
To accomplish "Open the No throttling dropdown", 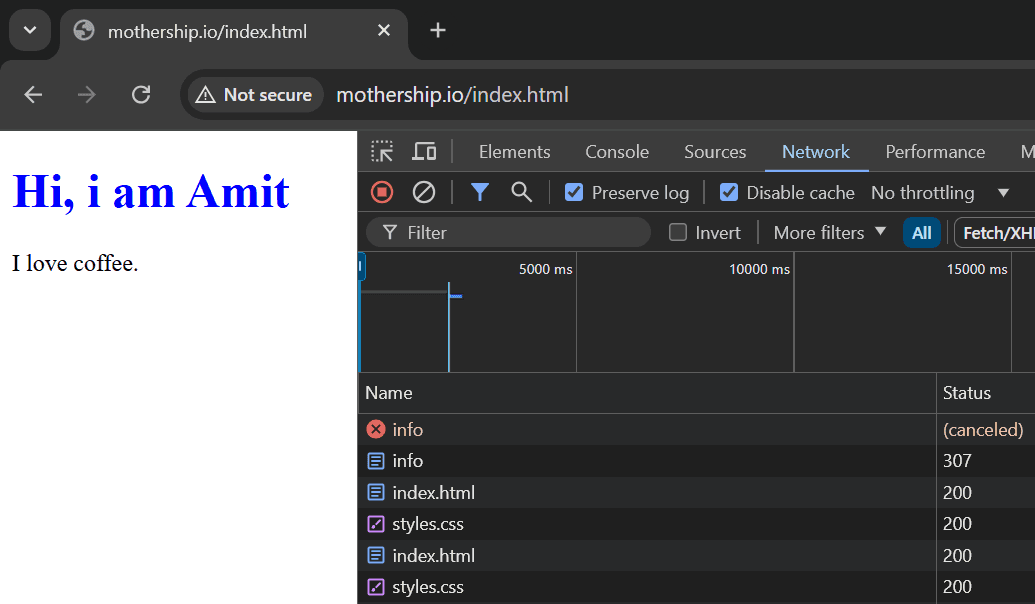I will (x=941, y=193).
